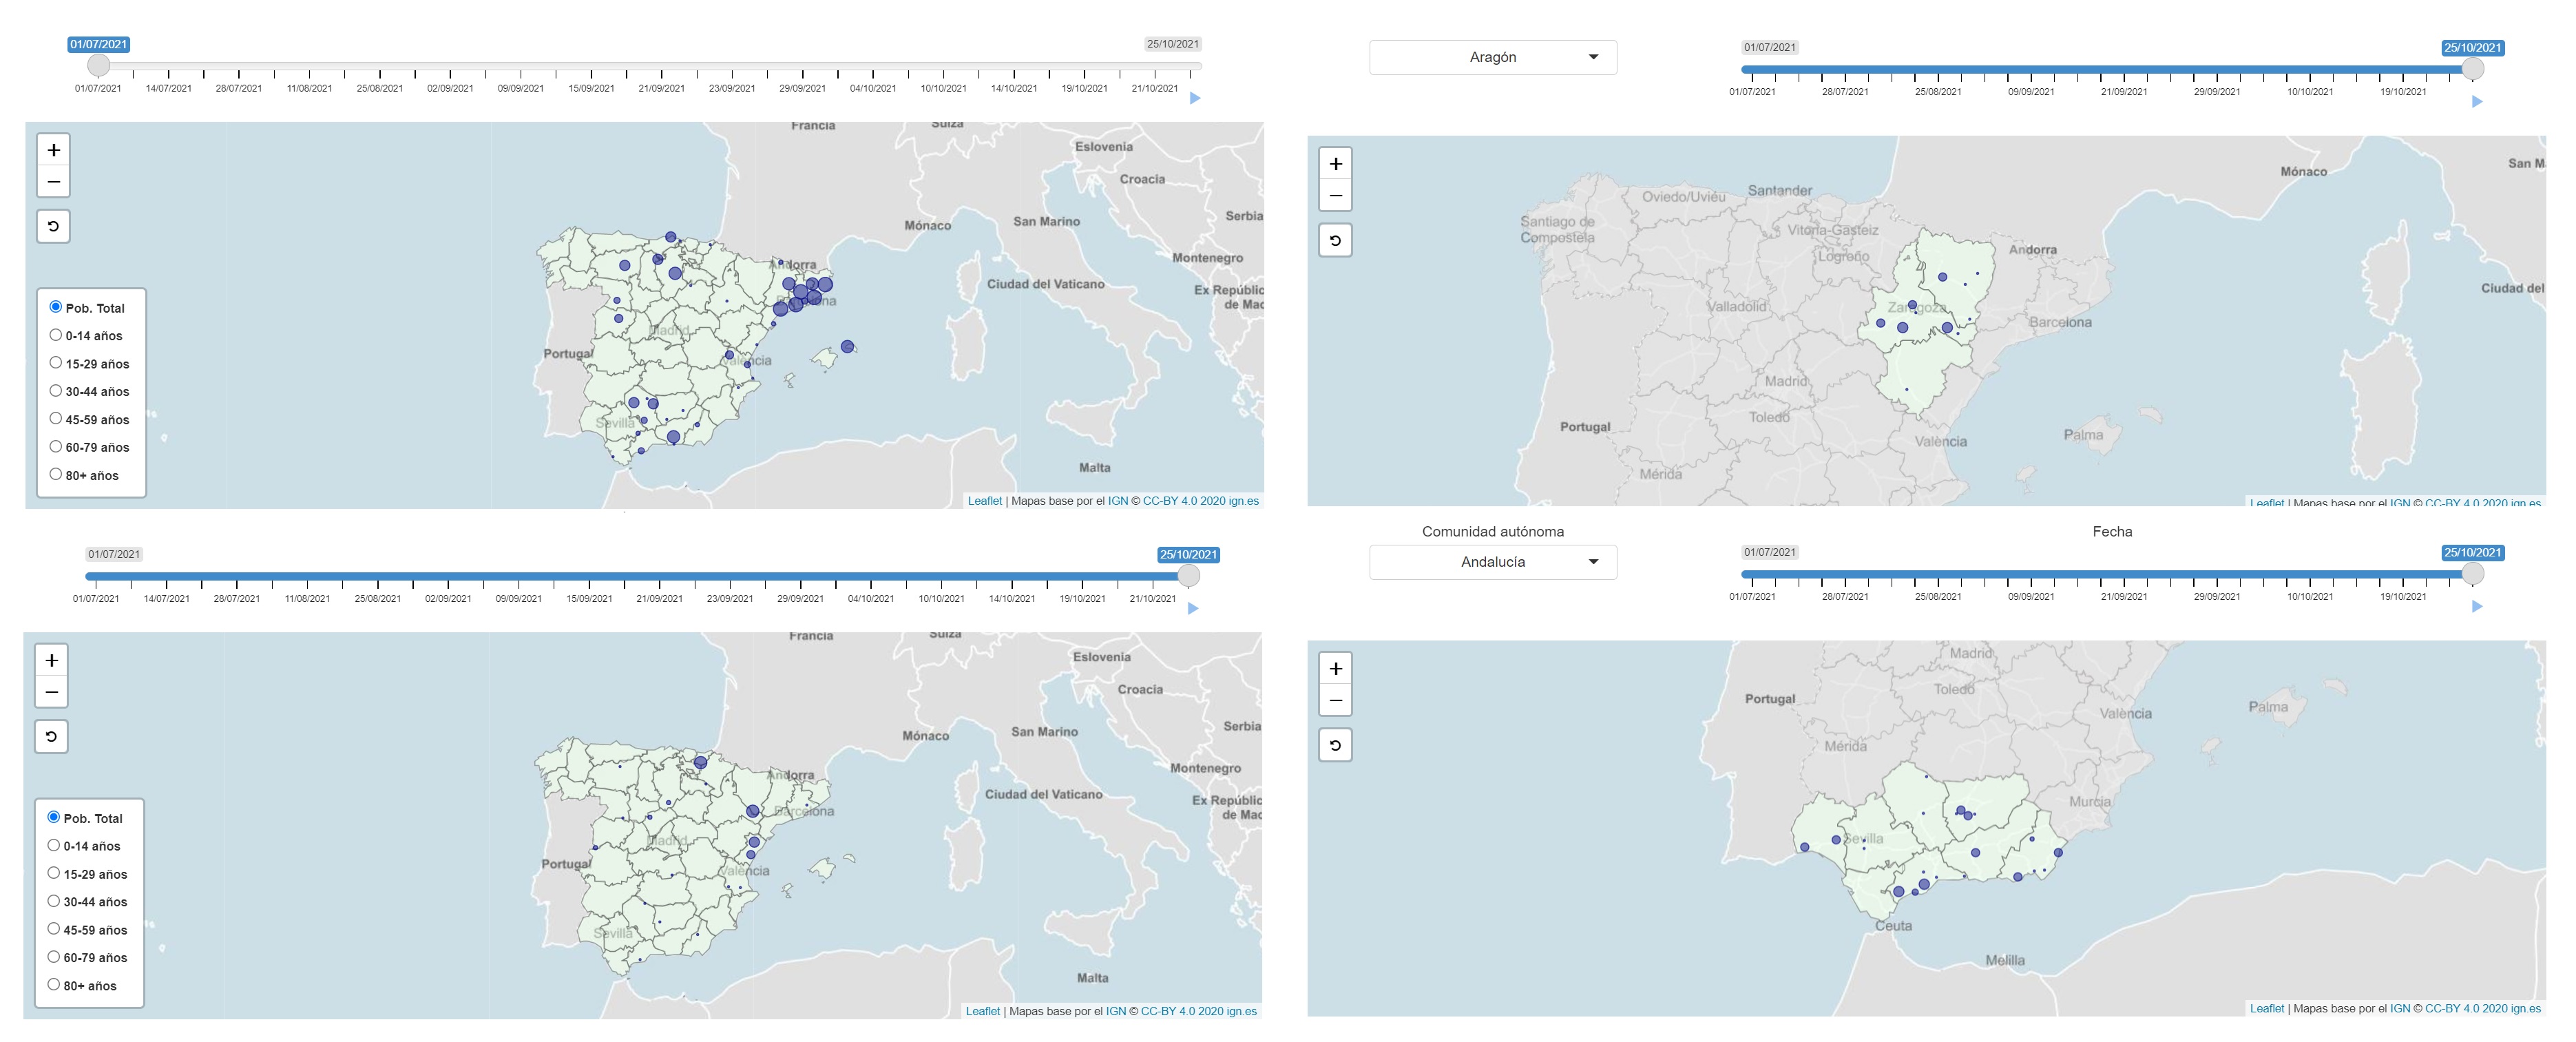2576x1042 pixels.
Task: Click the Aragón dropdown arrow
Action: click(1594, 57)
